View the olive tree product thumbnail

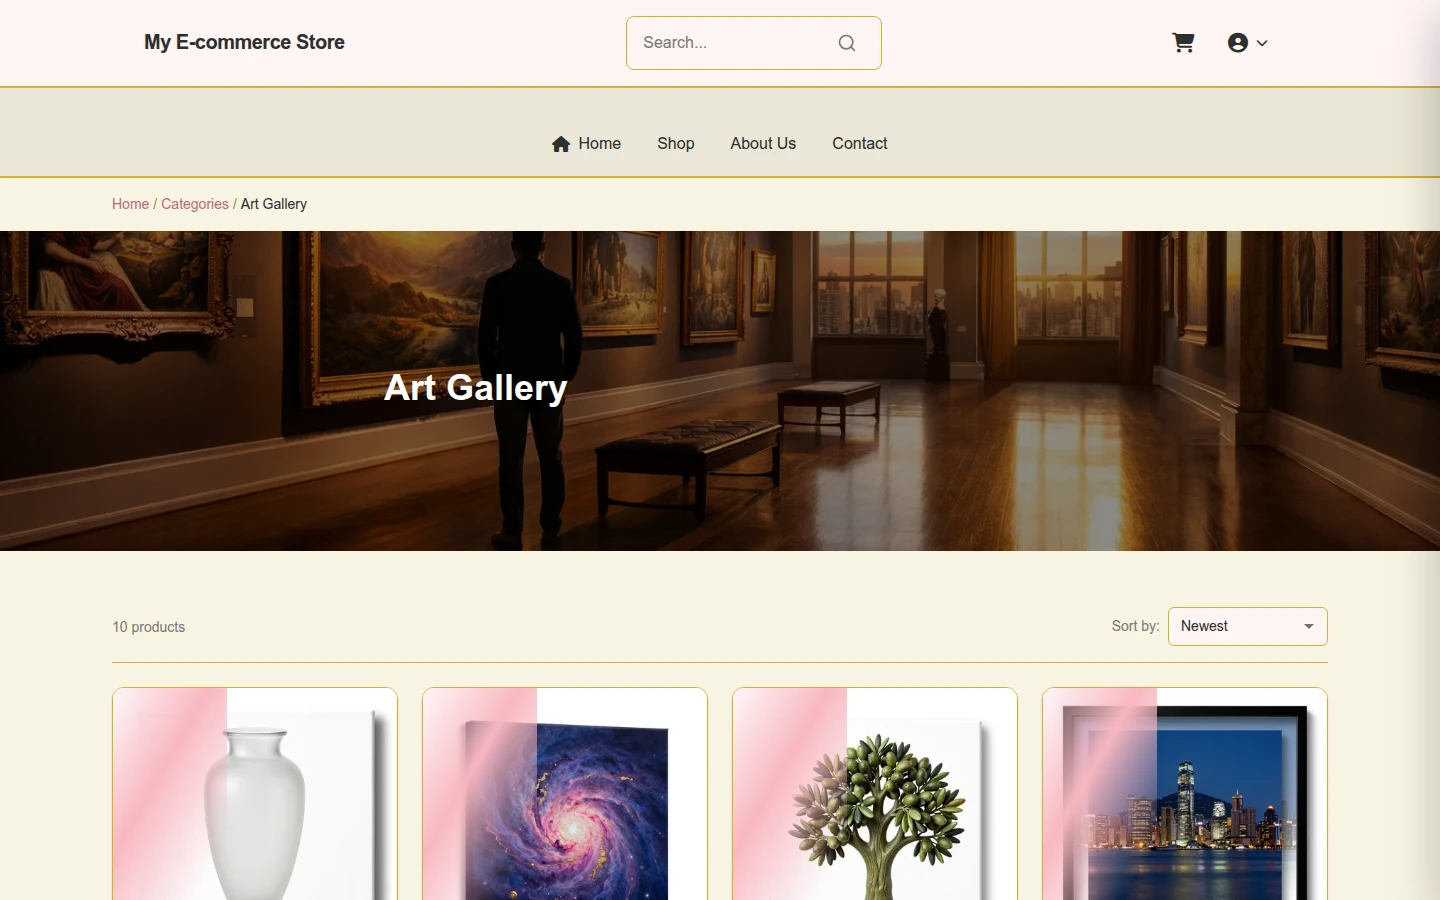(875, 794)
